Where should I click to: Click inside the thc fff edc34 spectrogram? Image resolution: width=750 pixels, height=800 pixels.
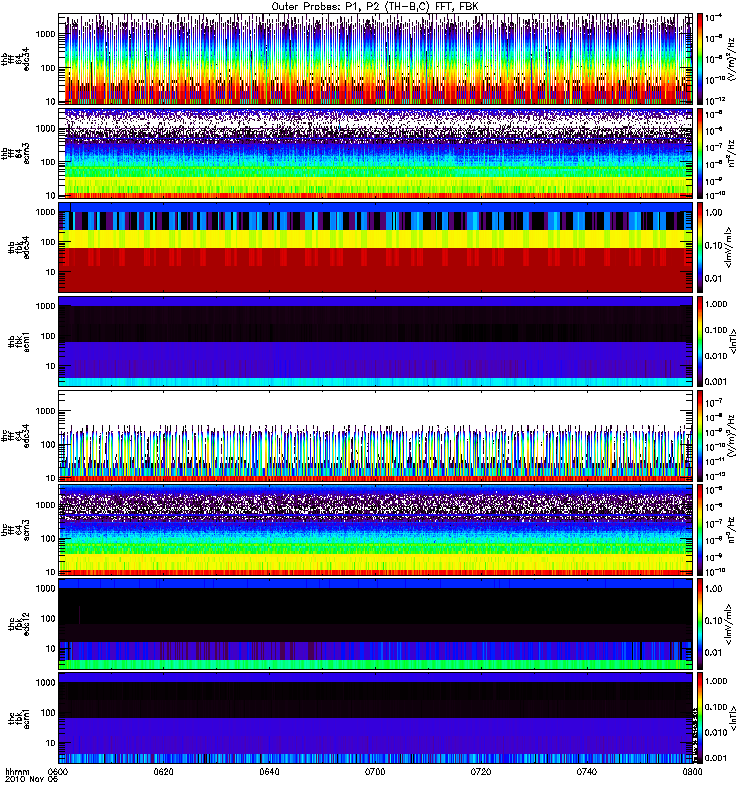click(375, 435)
